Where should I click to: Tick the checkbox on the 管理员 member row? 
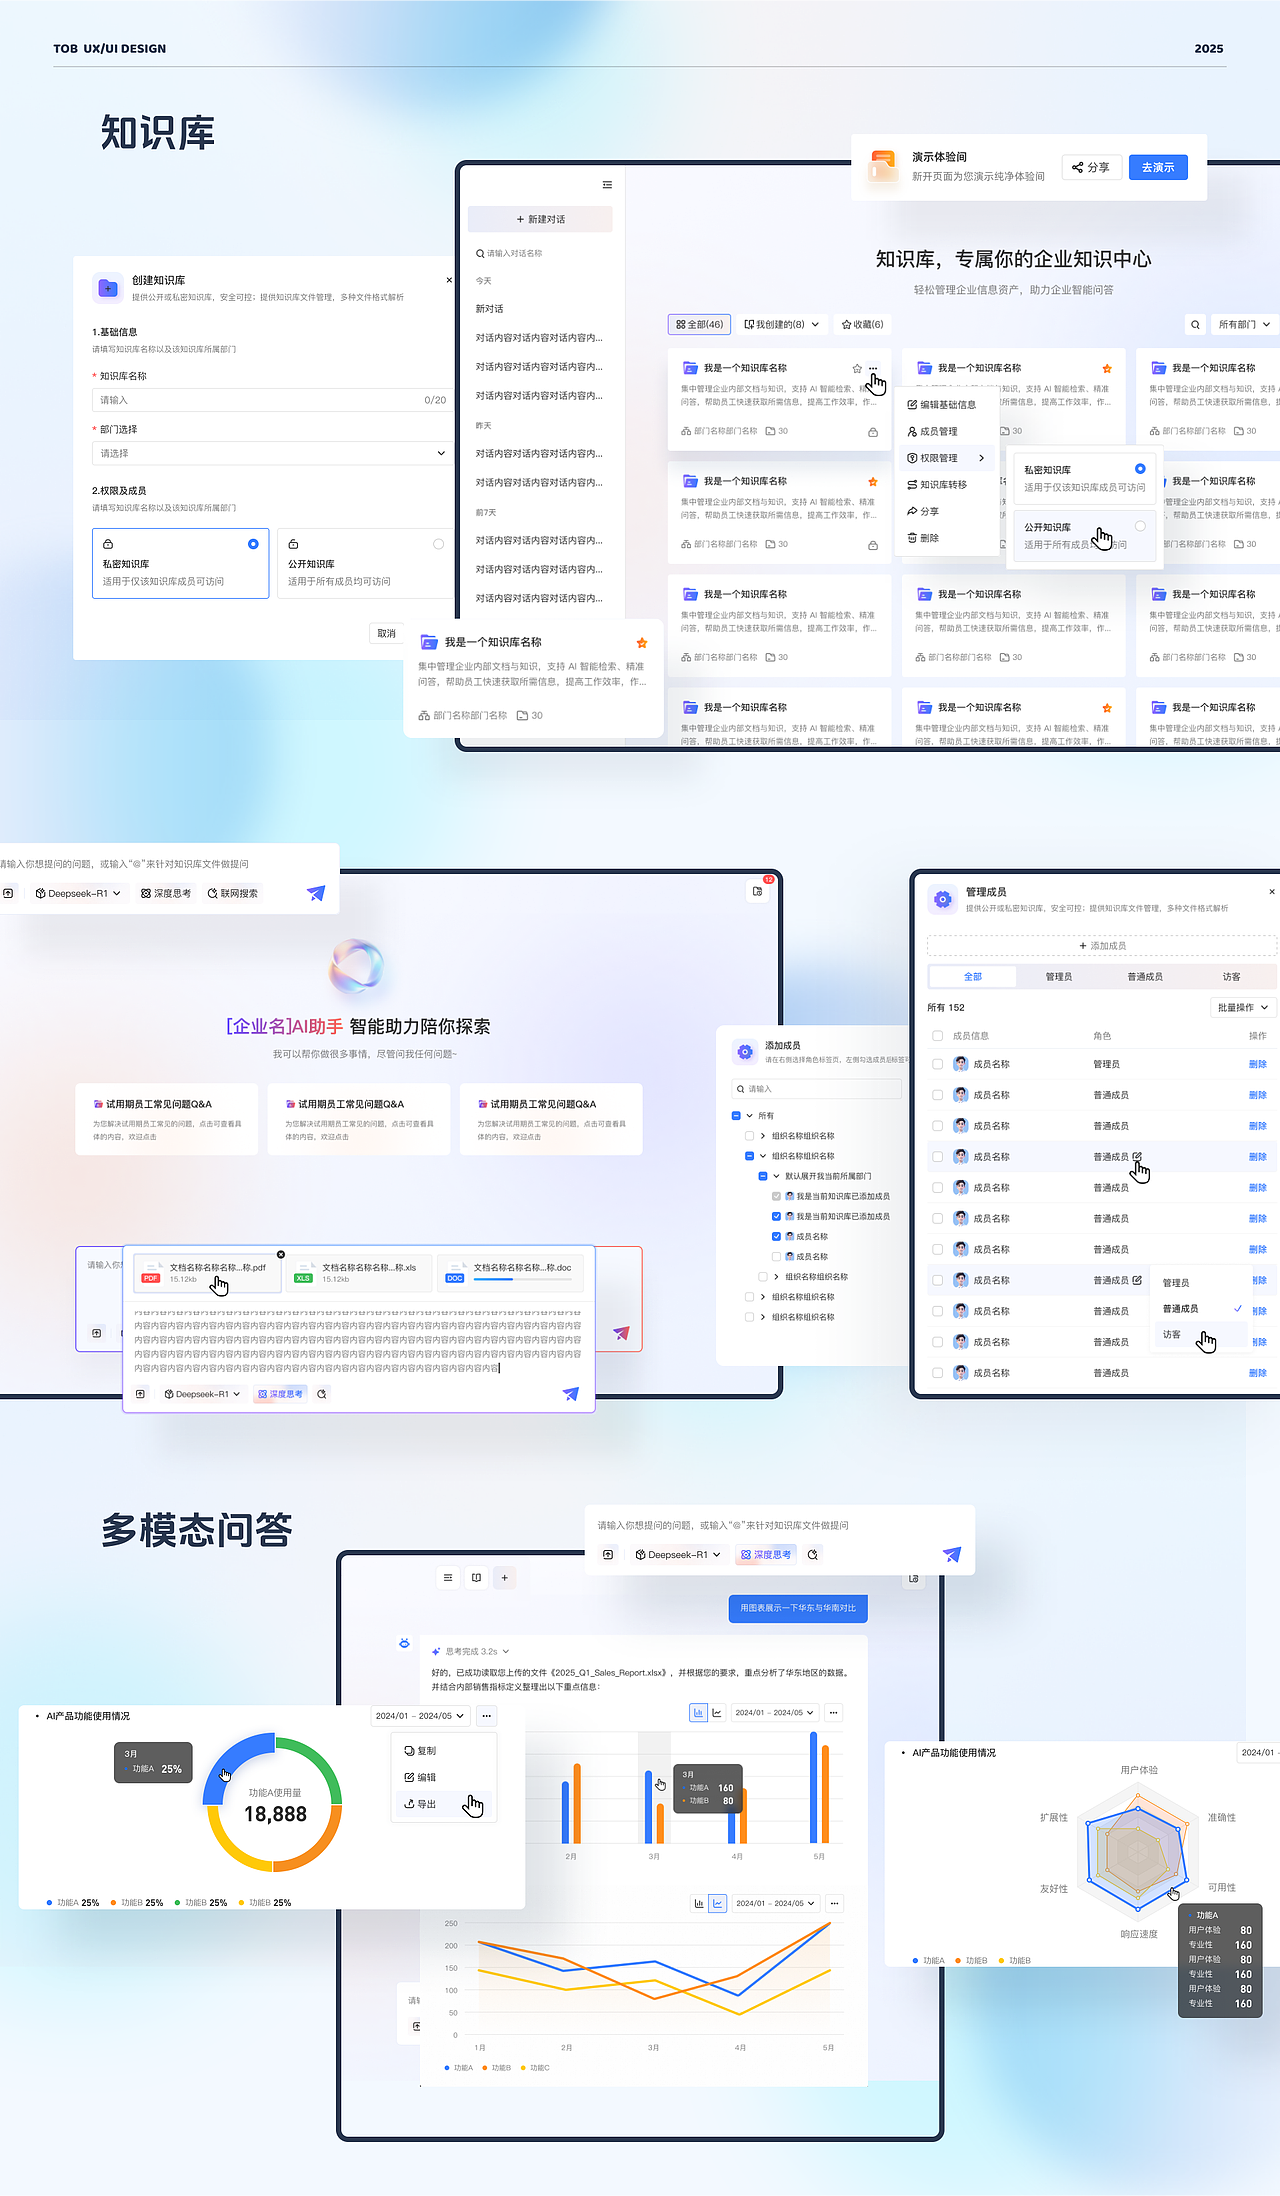pos(937,1064)
